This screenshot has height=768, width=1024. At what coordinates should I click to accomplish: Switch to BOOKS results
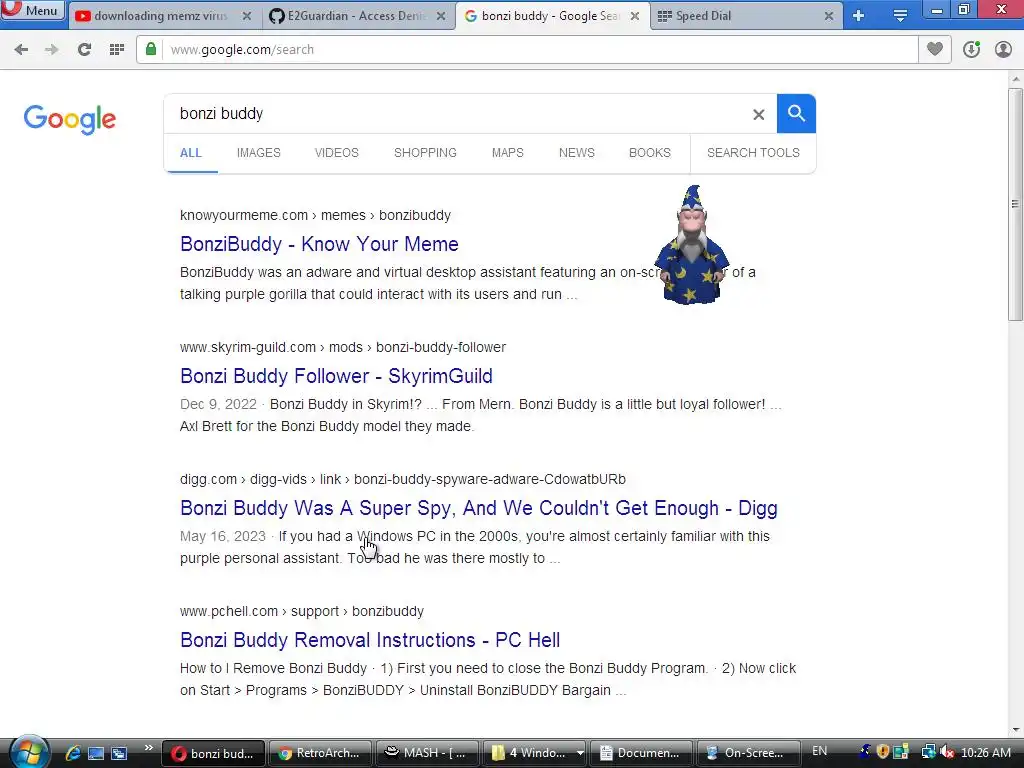coord(650,153)
